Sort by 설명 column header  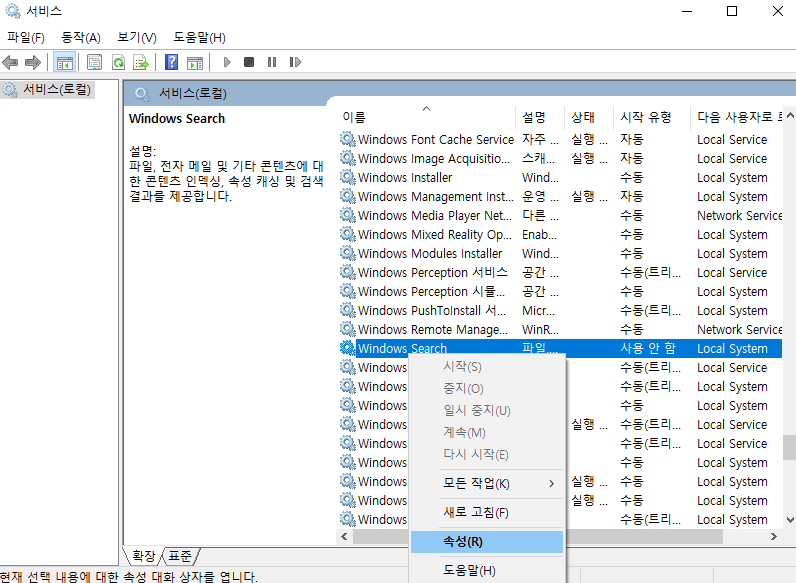[x=540, y=117]
